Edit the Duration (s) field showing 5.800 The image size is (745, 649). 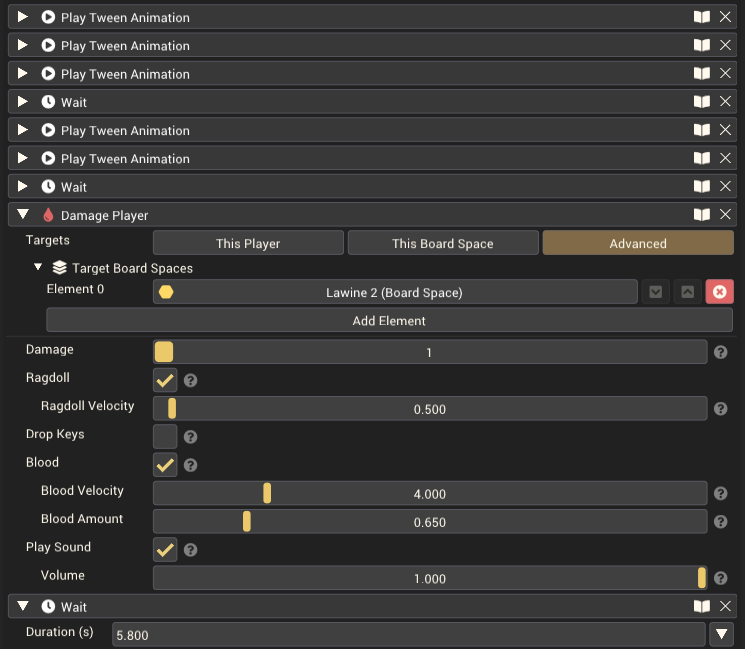pos(409,635)
